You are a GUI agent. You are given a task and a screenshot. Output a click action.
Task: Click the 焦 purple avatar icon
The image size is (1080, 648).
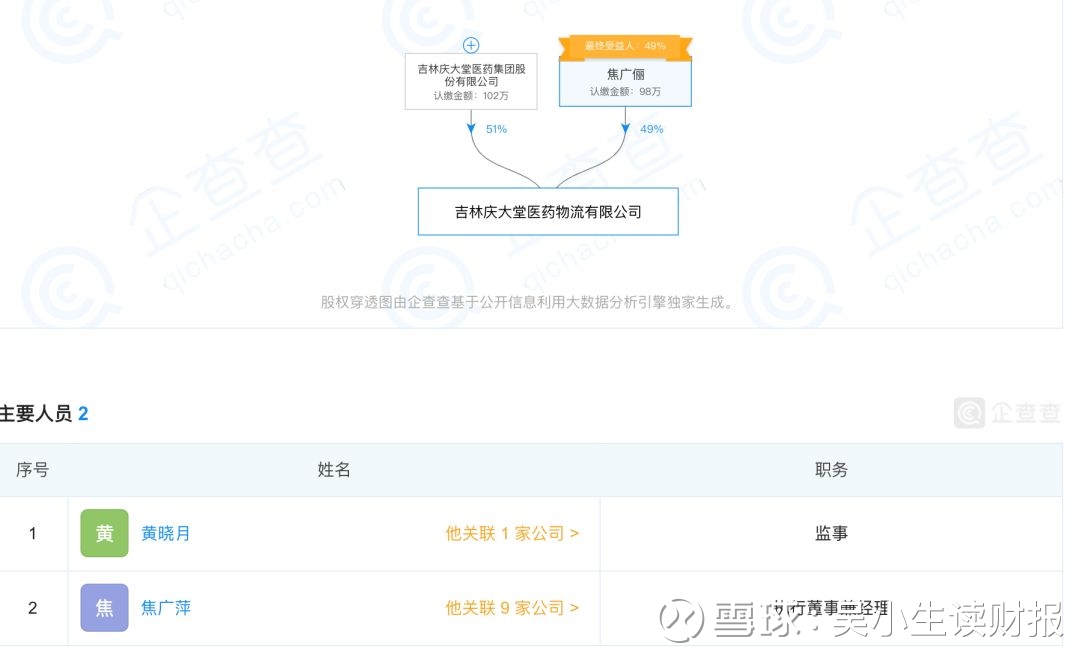tap(104, 608)
